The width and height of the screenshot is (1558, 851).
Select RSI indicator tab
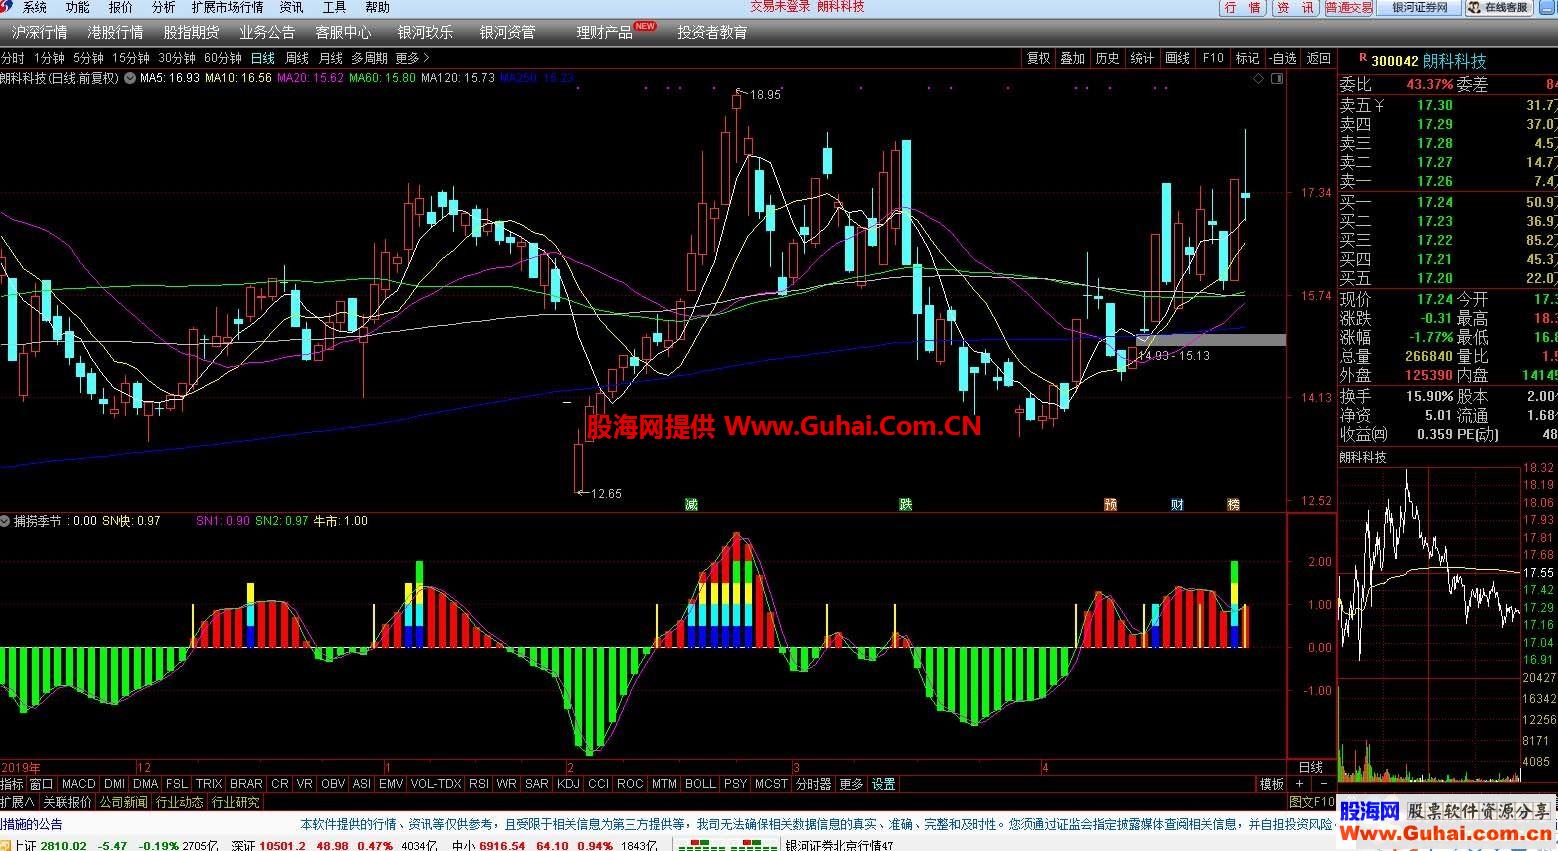point(479,784)
